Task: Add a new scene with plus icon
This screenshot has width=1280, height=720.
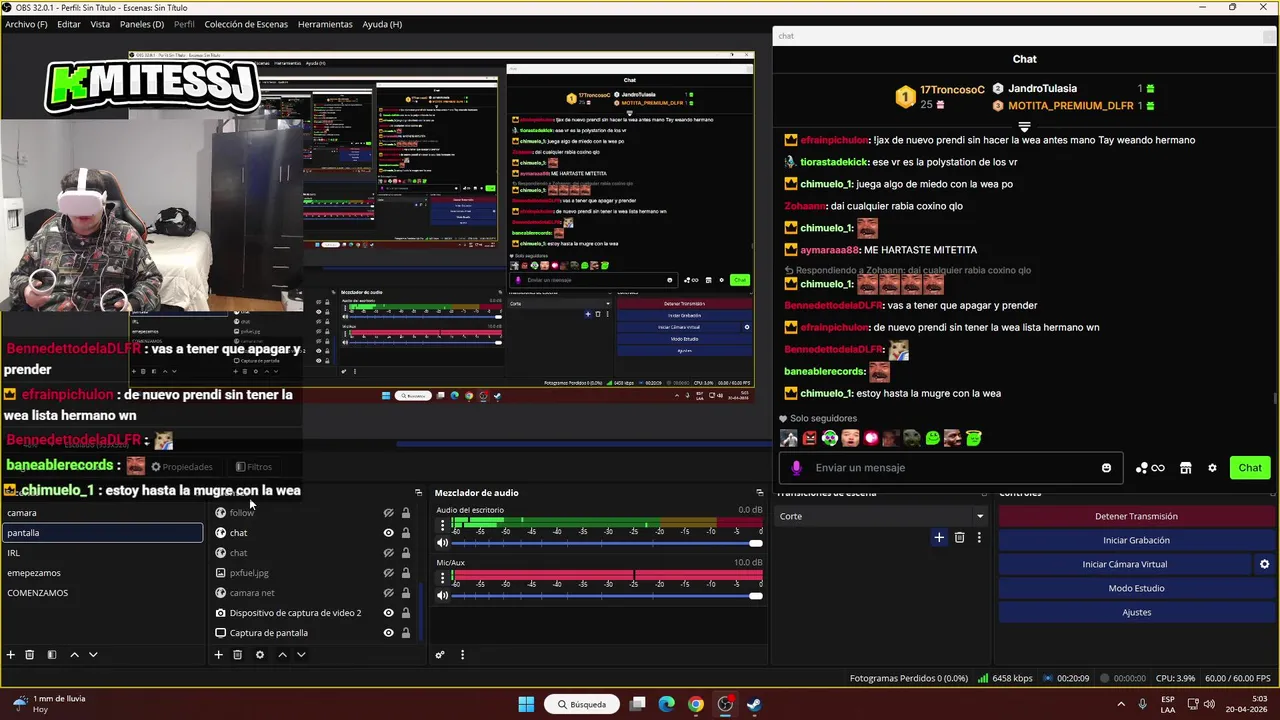Action: [11, 655]
